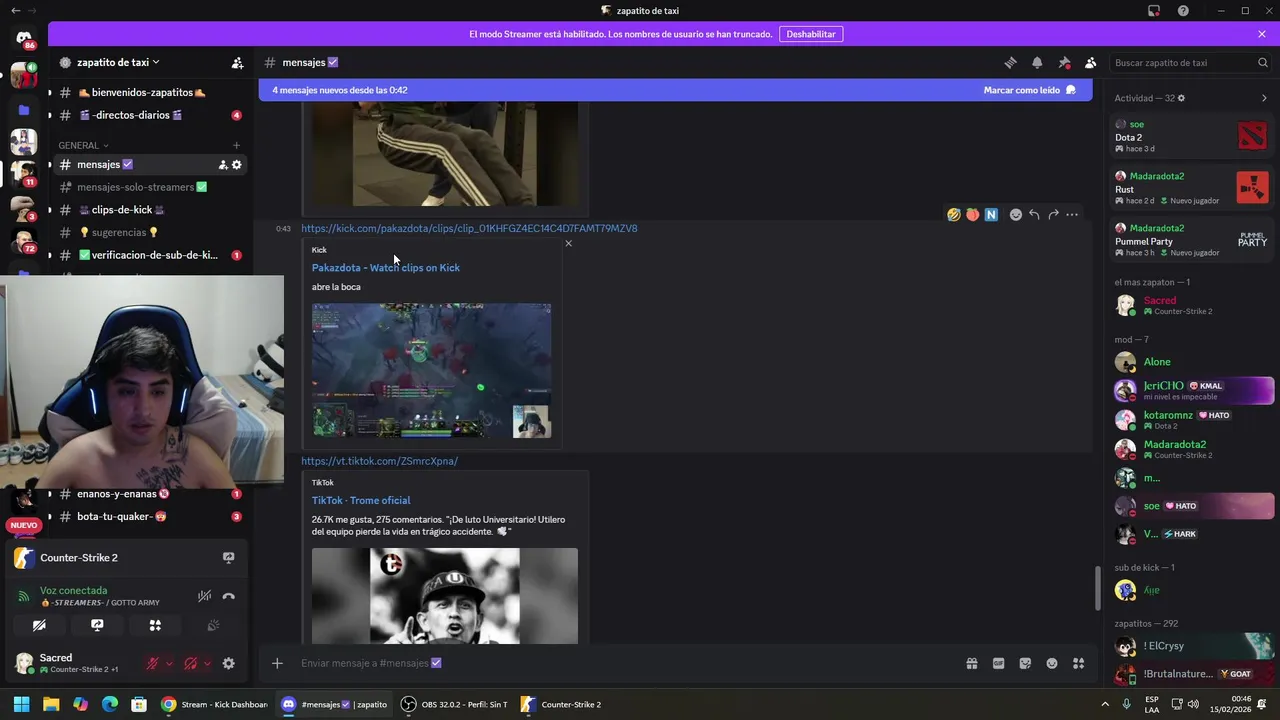The width and height of the screenshot is (1280, 720).
Task: Open more options ellipsis on message
Action: [1072, 214]
